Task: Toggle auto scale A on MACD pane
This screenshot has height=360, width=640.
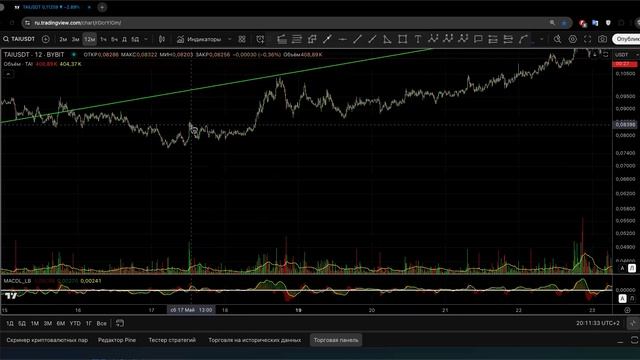Action: (x=622, y=298)
